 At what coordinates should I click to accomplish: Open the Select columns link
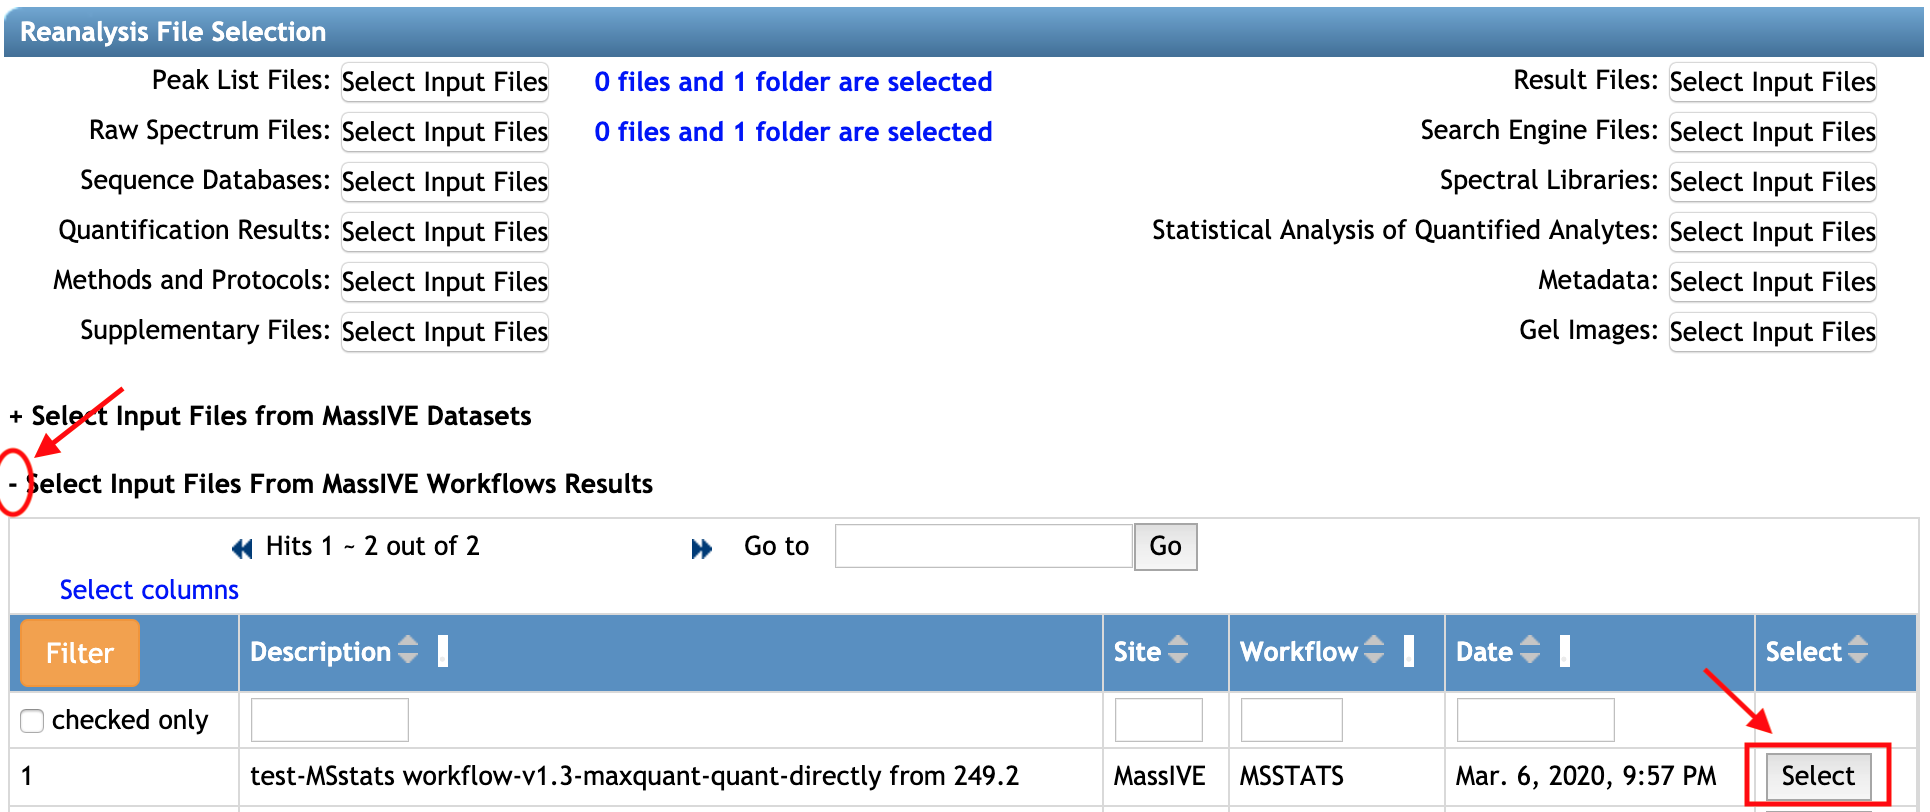click(149, 590)
